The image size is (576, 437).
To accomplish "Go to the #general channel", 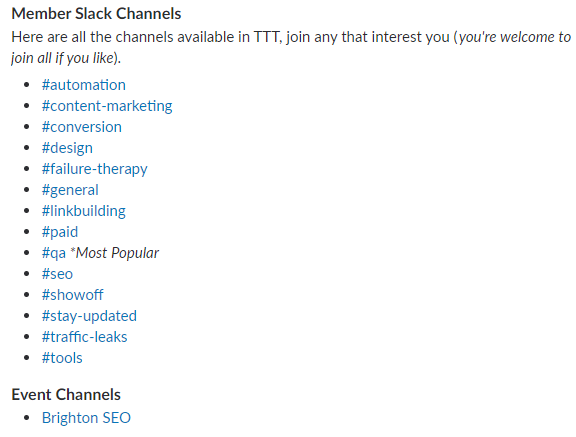I will 70,190.
